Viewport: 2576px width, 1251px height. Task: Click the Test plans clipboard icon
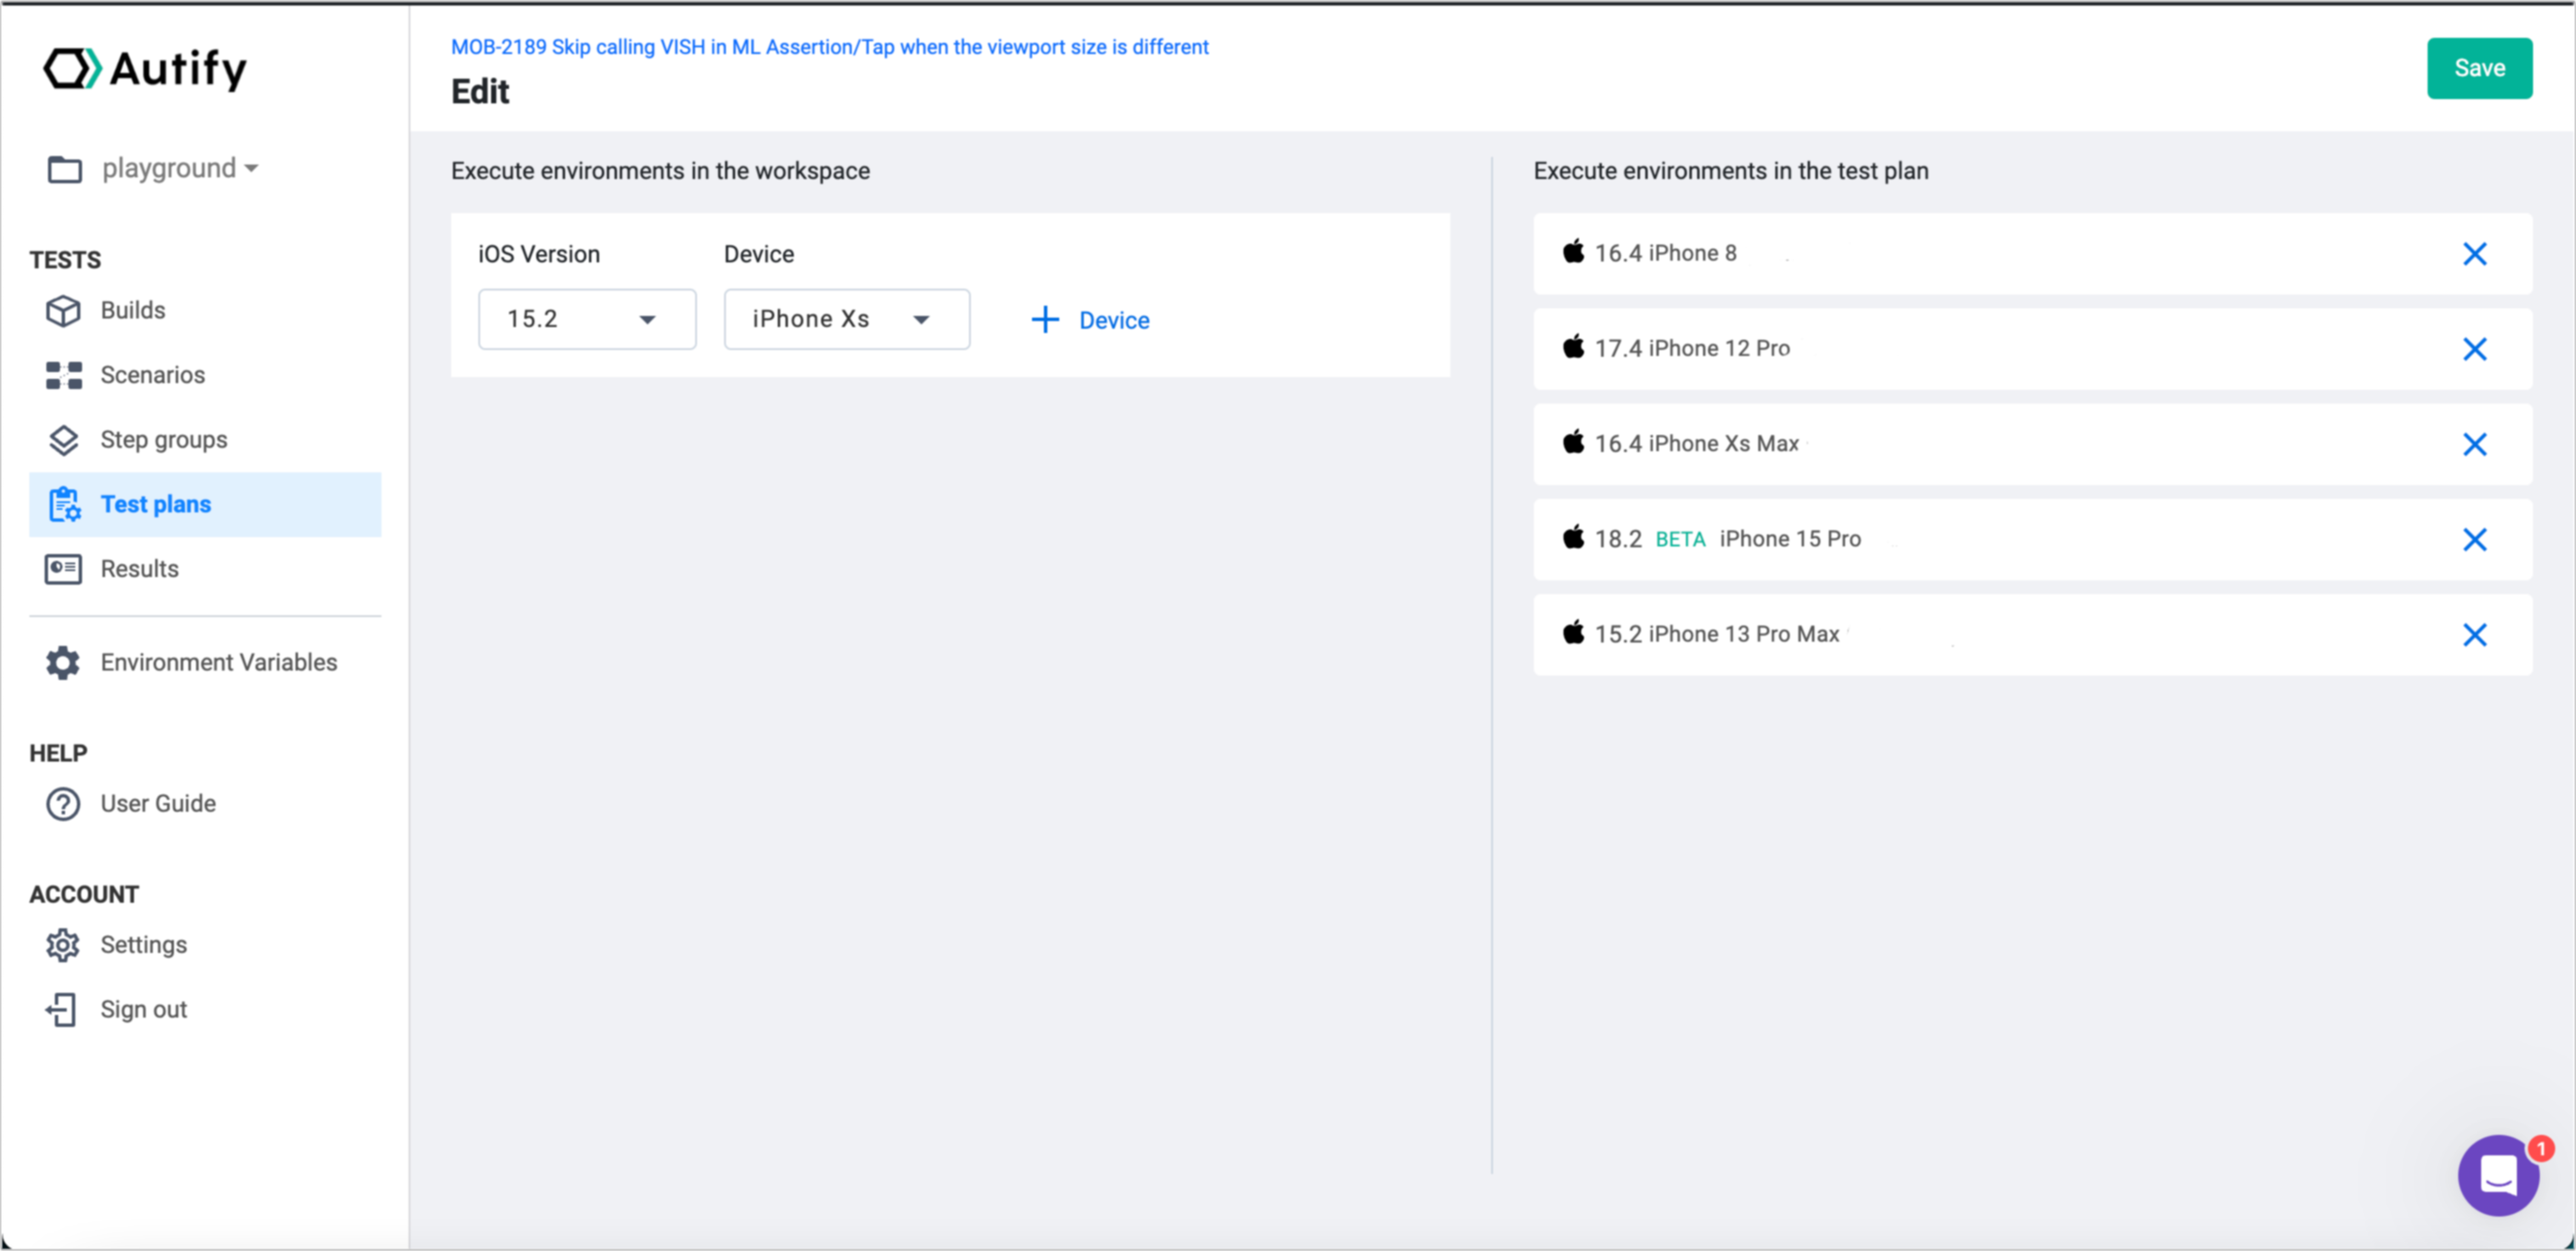[63, 504]
